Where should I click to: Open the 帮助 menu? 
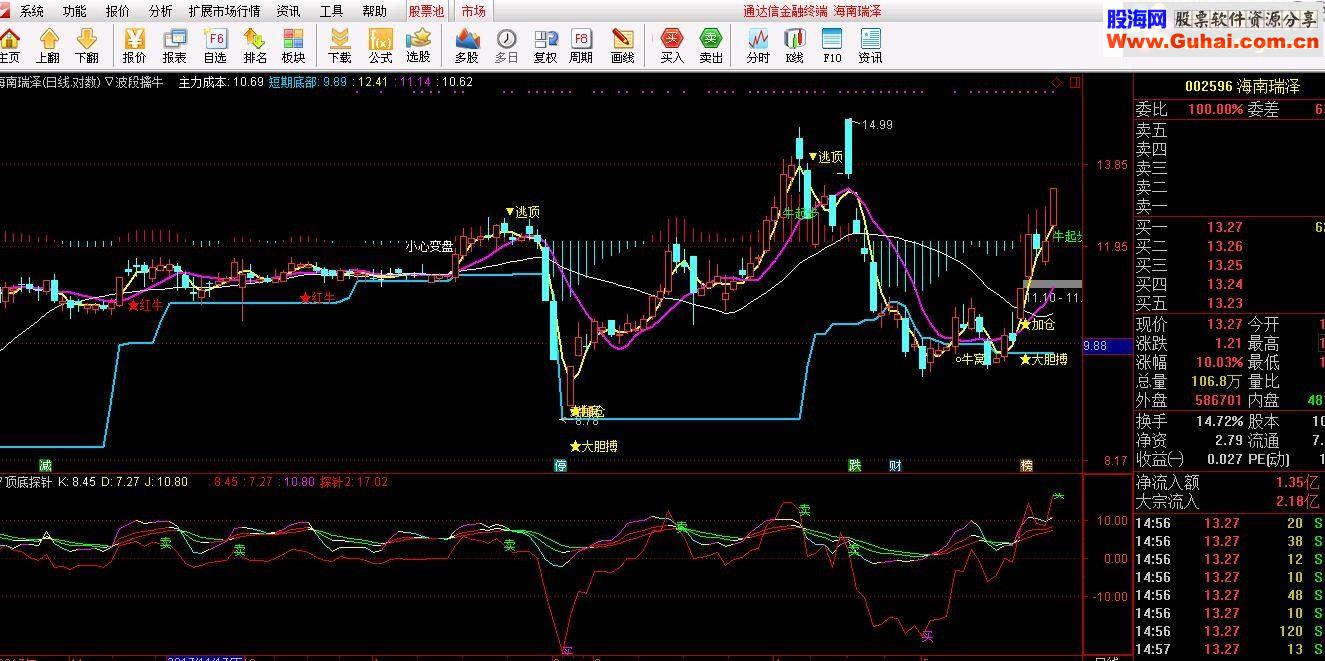(x=374, y=12)
